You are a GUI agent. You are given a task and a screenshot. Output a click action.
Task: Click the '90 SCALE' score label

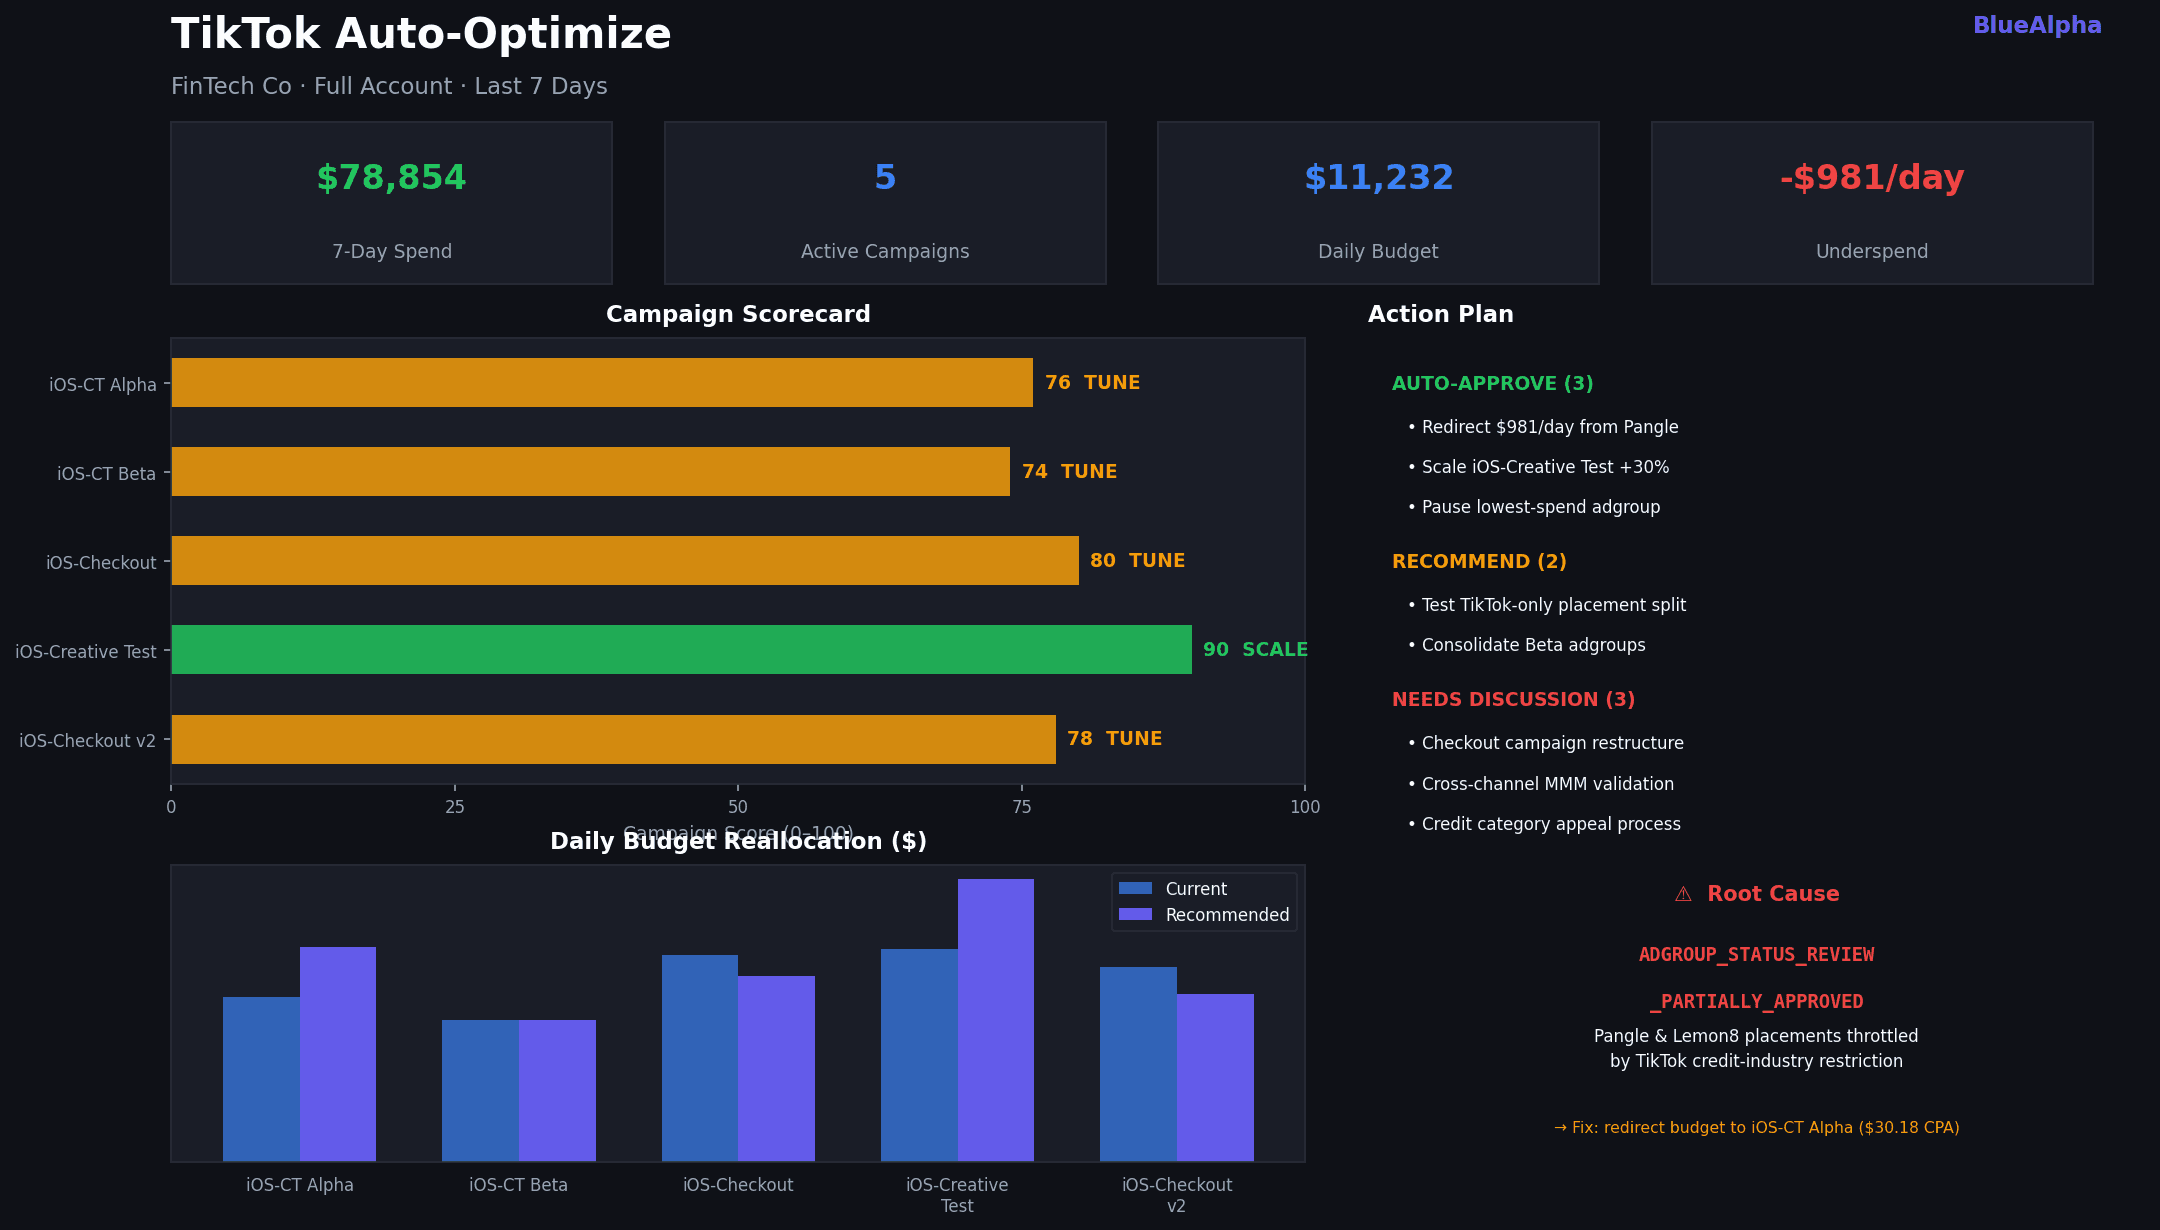coord(1255,650)
